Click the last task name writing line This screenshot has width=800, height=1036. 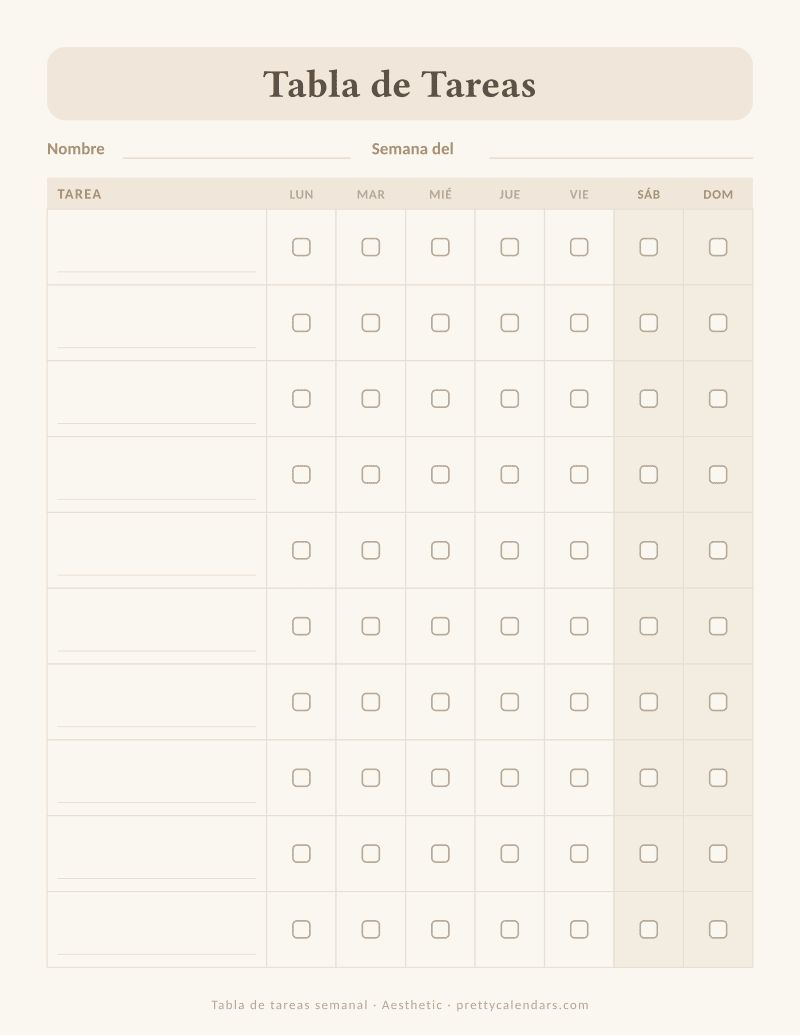click(157, 953)
